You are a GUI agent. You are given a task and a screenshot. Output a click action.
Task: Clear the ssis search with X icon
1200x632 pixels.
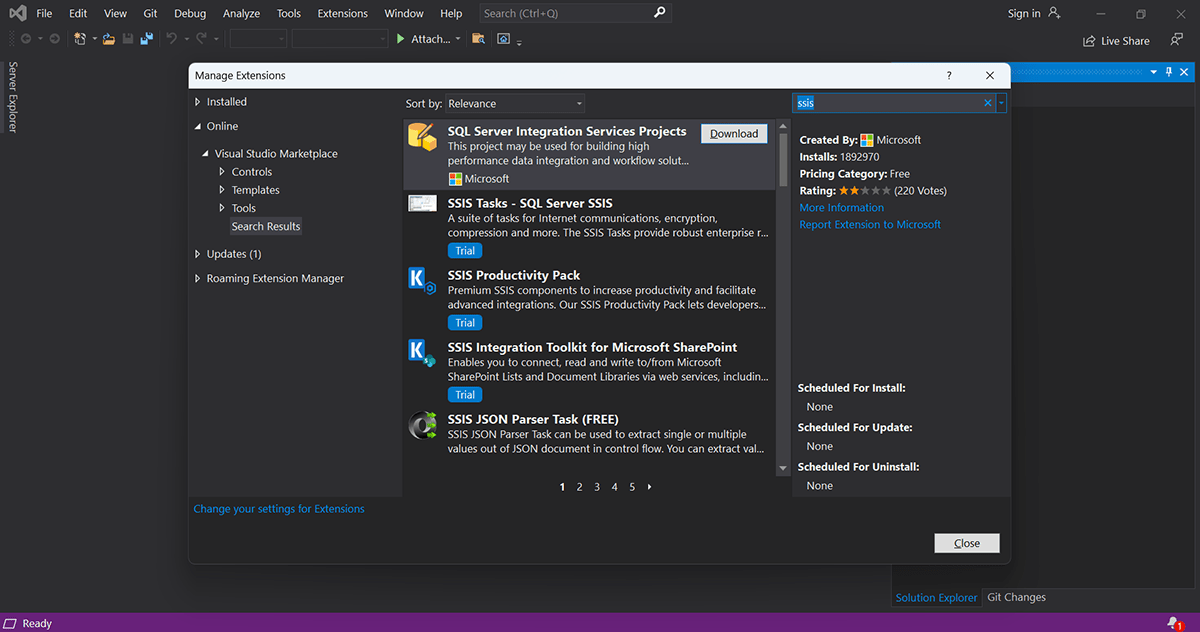[x=988, y=103]
